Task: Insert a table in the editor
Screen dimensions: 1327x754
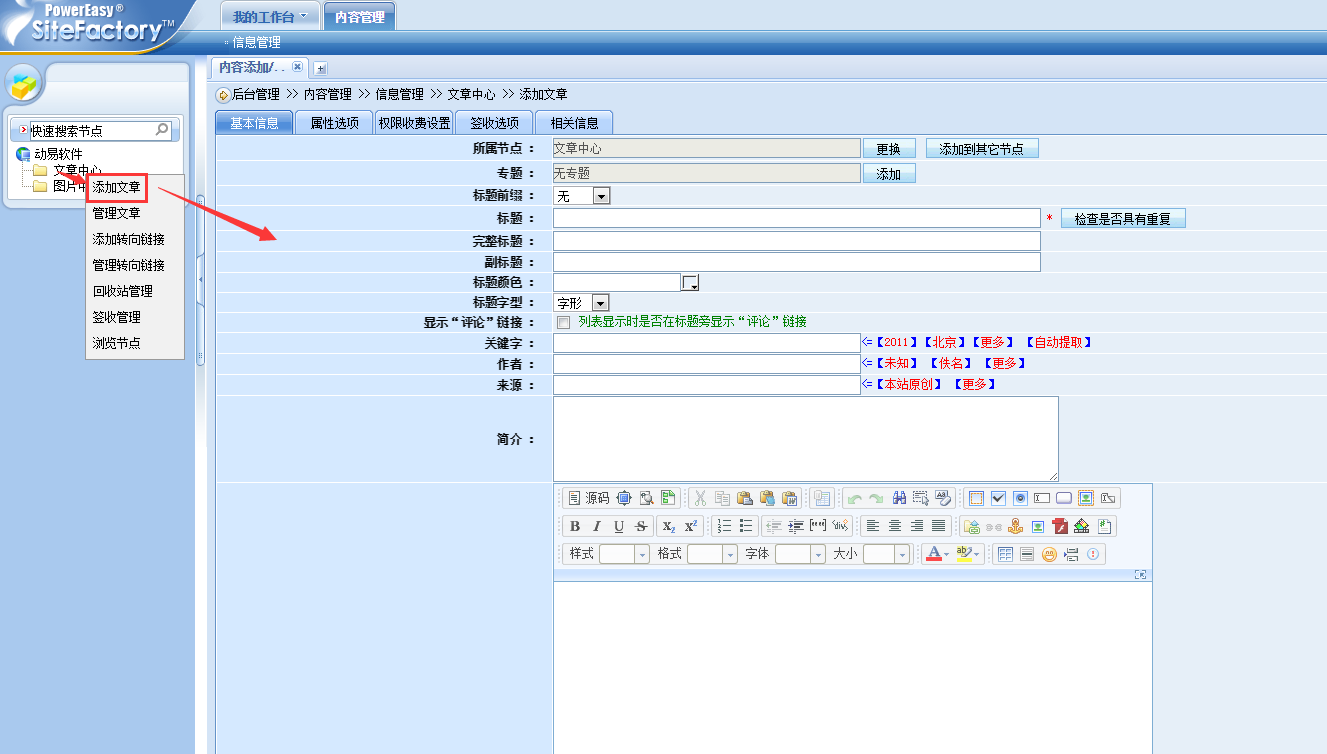Action: coord(1005,554)
